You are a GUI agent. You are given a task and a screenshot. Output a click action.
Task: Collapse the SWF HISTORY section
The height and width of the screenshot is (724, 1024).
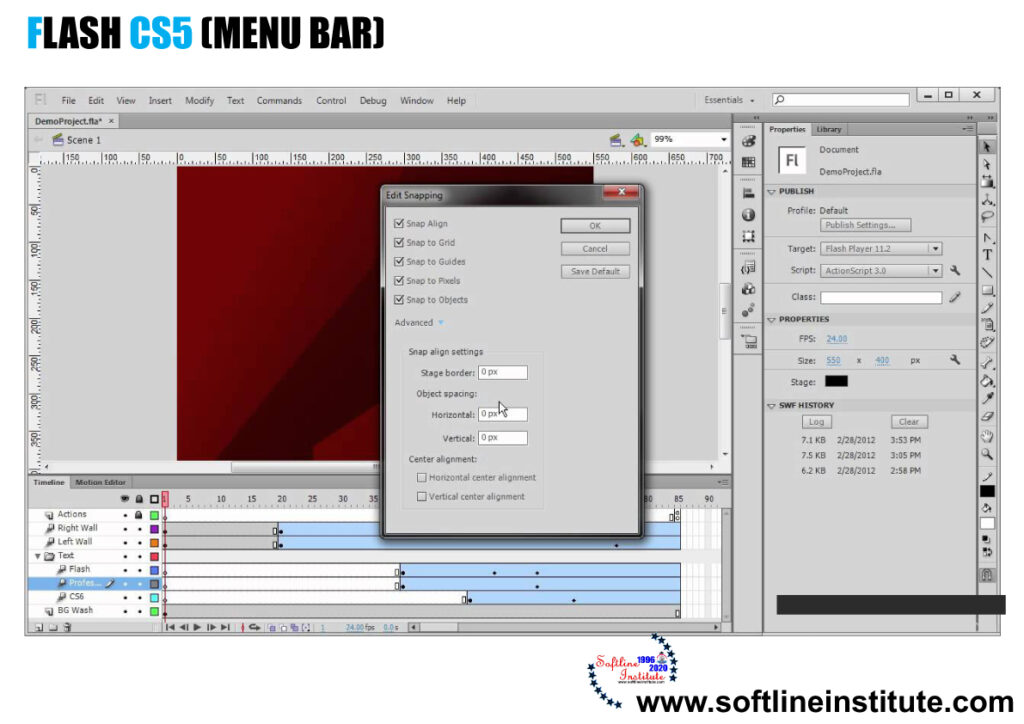[x=771, y=405]
